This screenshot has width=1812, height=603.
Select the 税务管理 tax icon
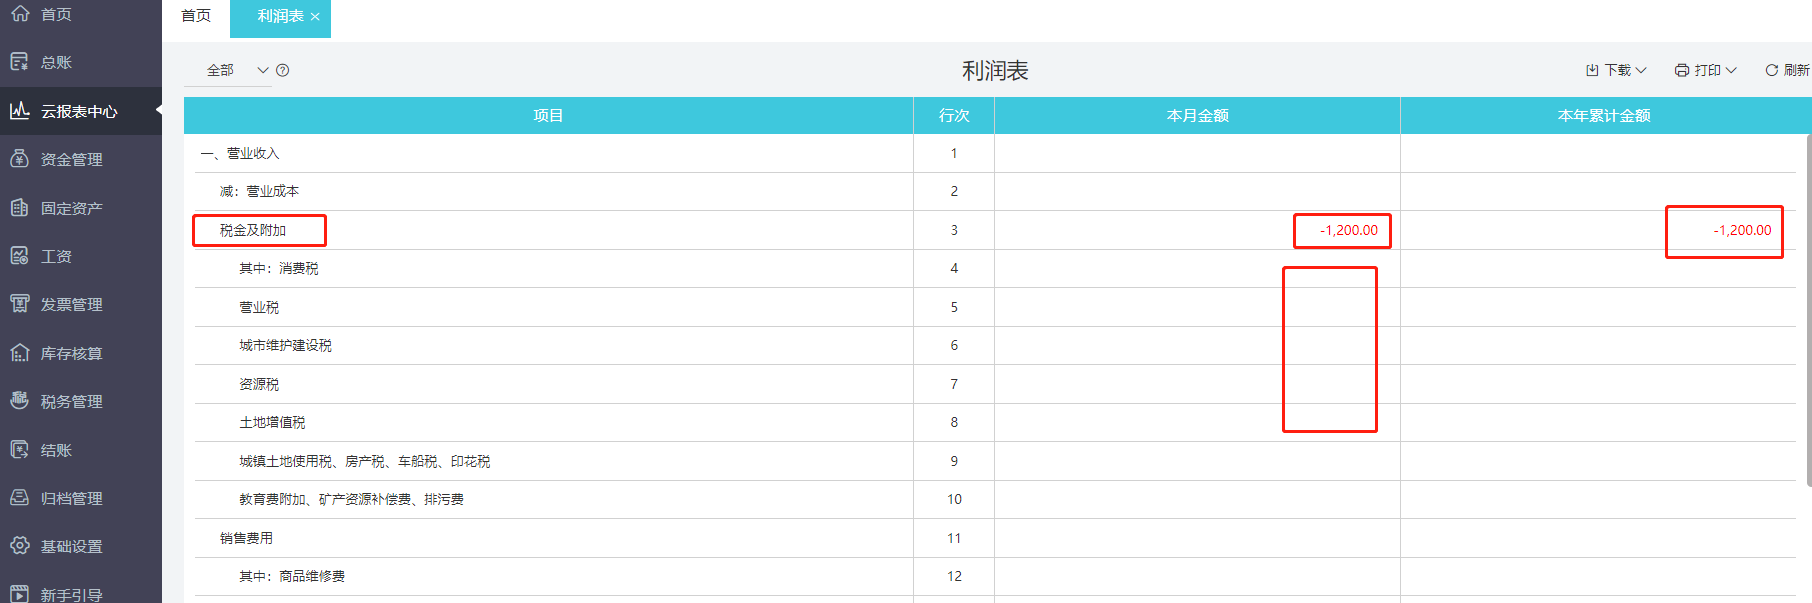point(19,401)
